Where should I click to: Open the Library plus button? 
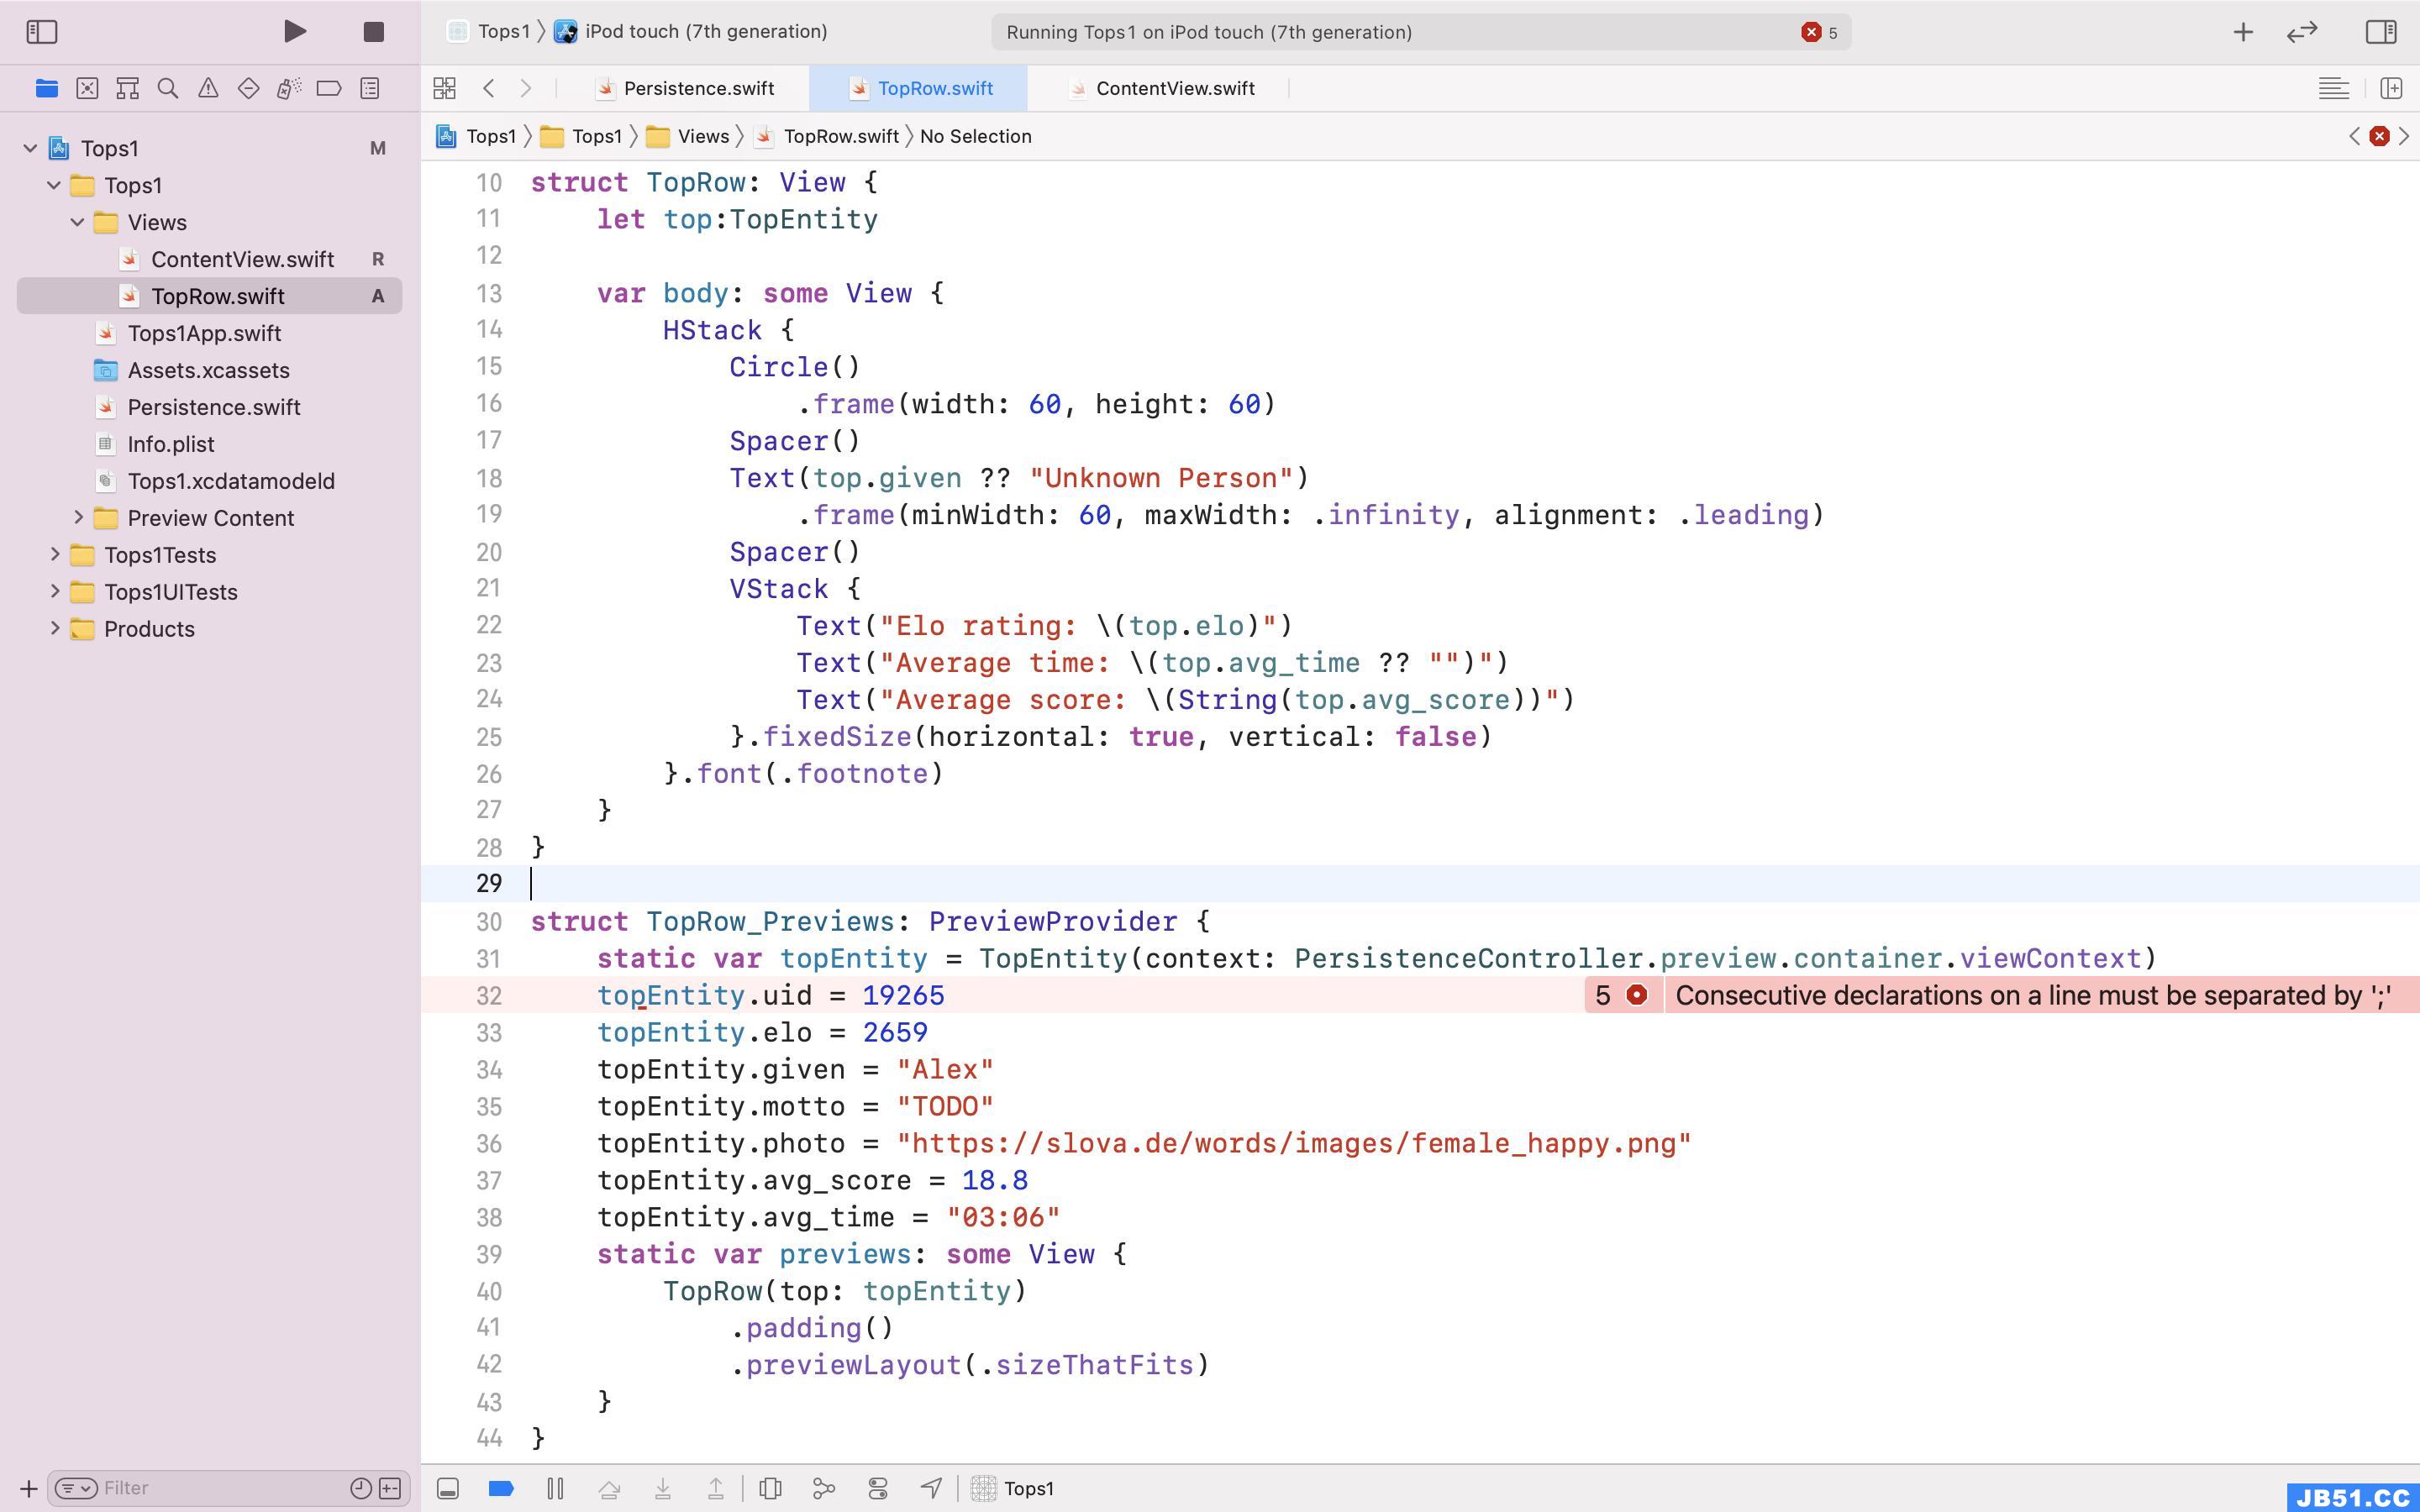coord(2243,32)
